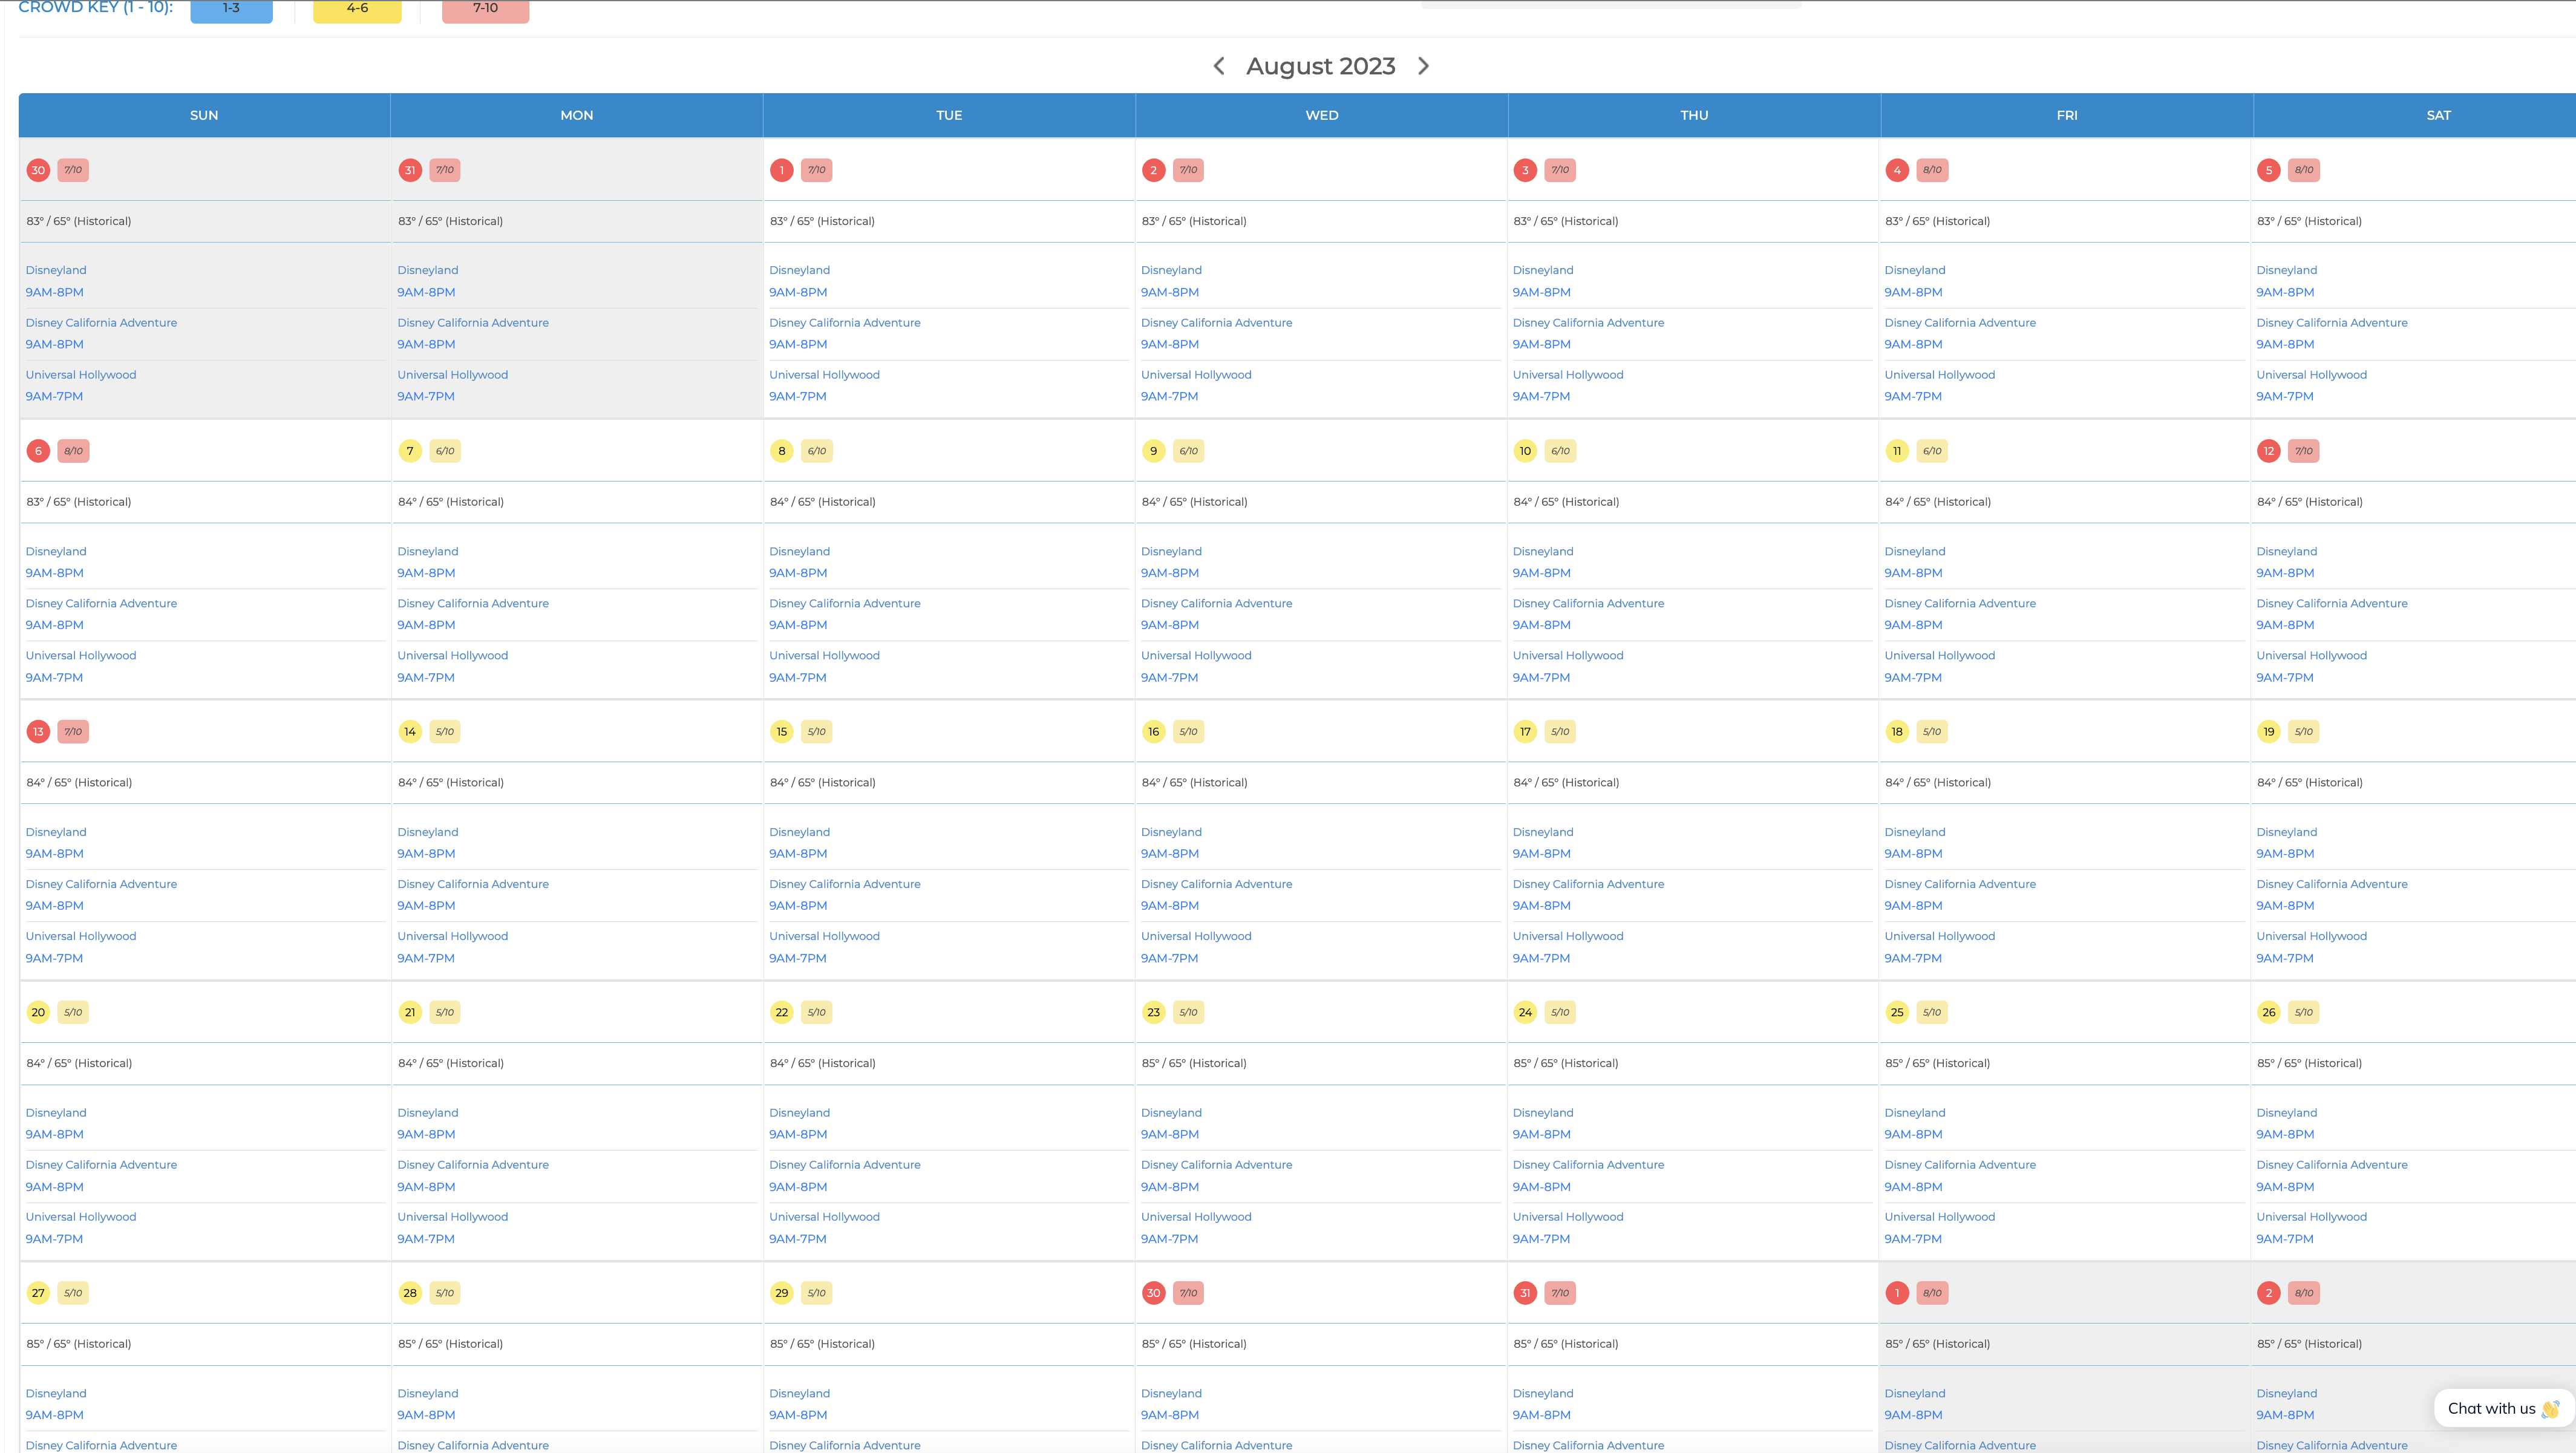Select the August 19 date circle

point(2269,732)
